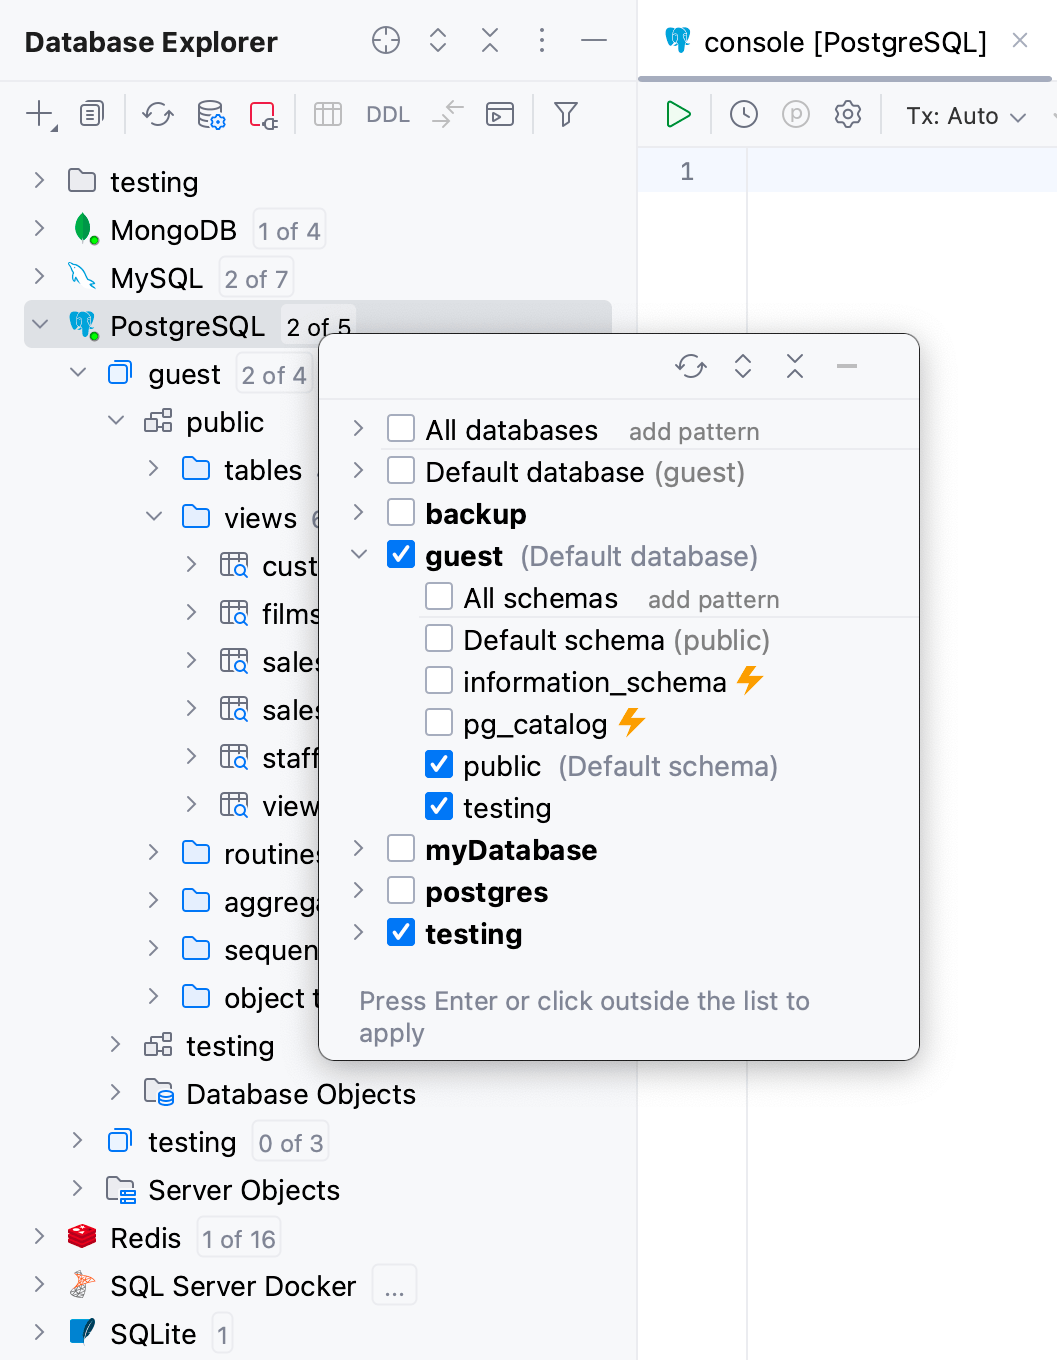Click the locate-in-tree crosshair icon
The width and height of the screenshot is (1057, 1360).
(386, 40)
